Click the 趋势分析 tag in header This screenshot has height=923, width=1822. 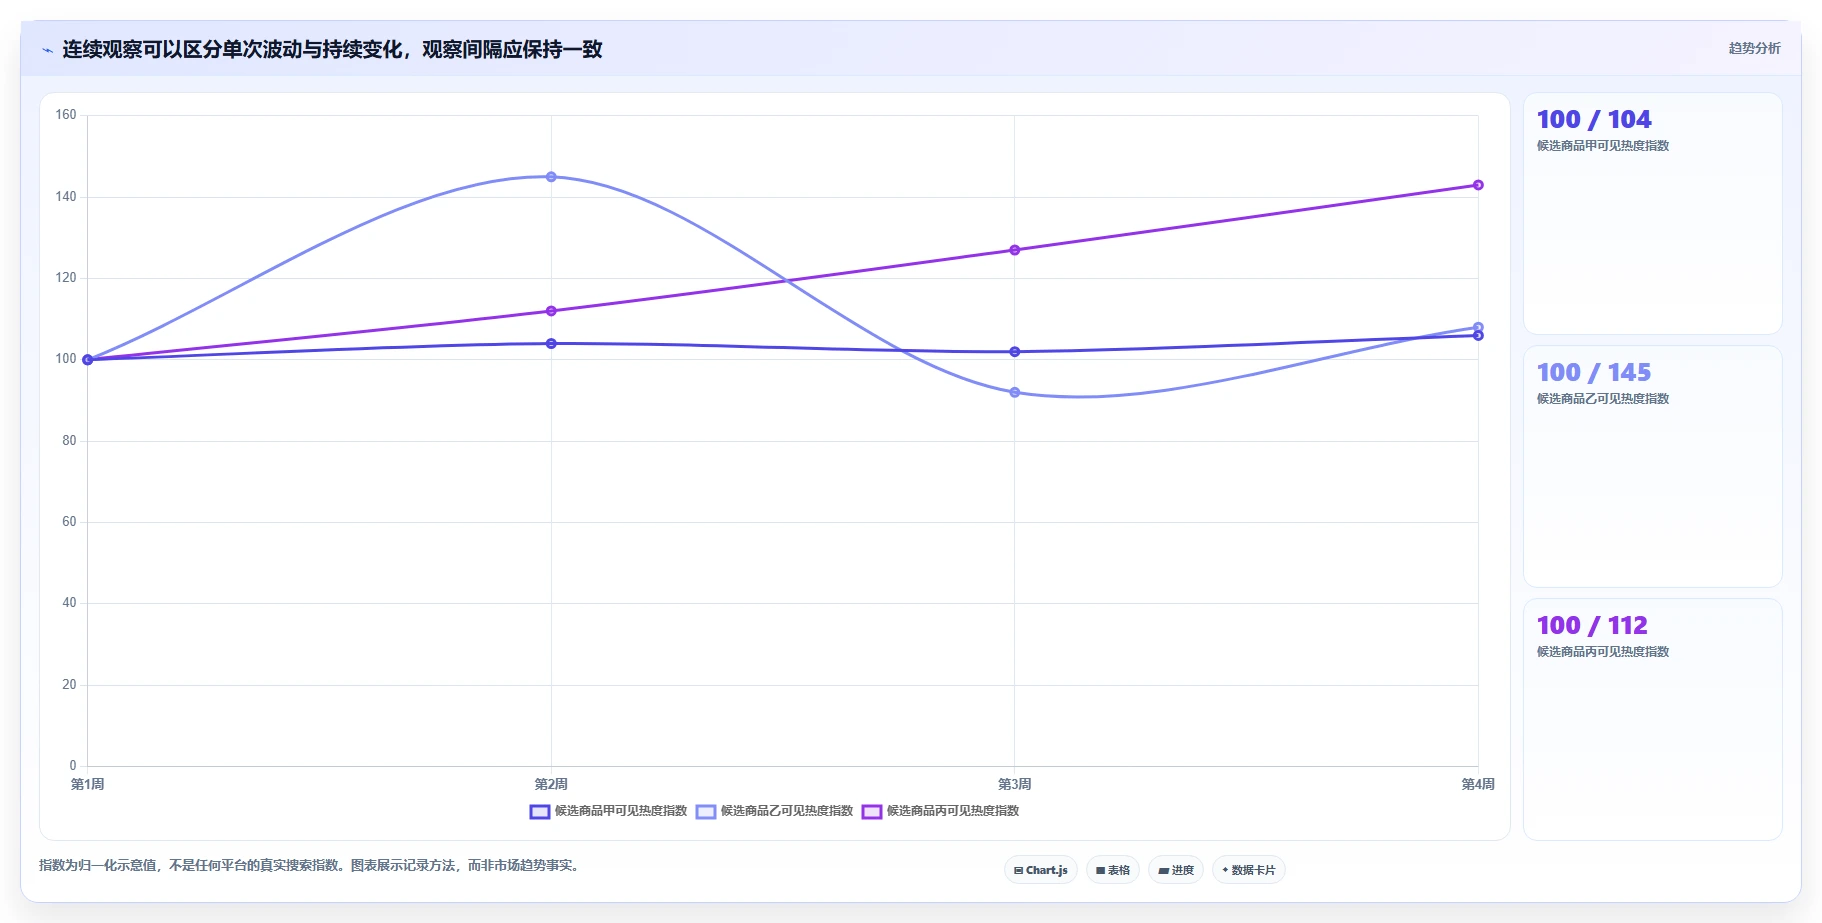pyautogui.click(x=1754, y=48)
